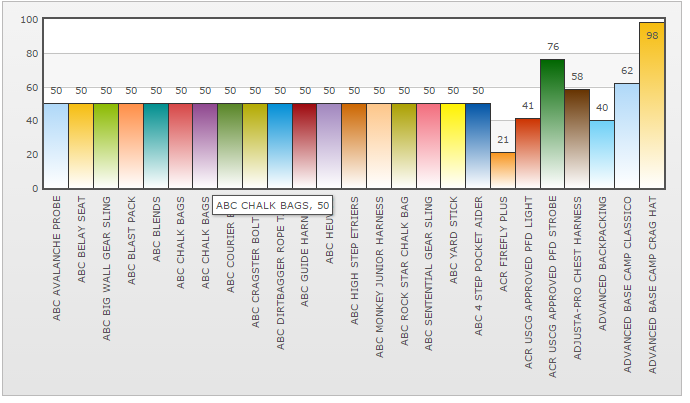Click the 'ABC BELAY SEAT' axis label

tap(81, 239)
